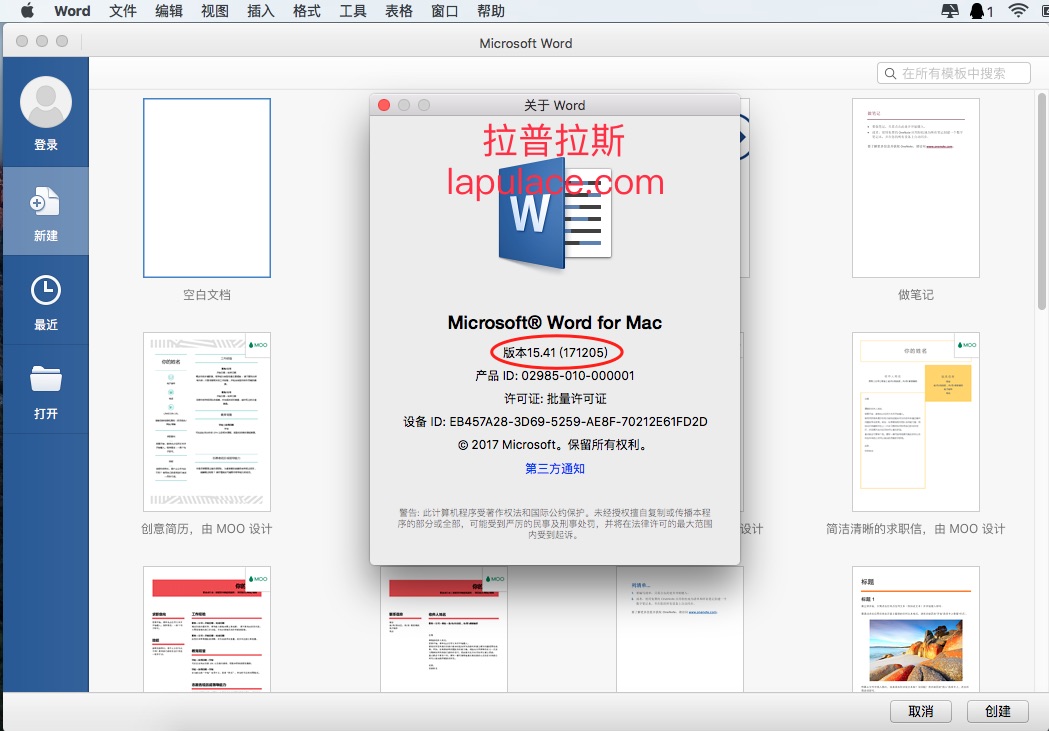Image resolution: width=1049 pixels, height=731 pixels.
Task: Select the 新建 new document sidebar icon
Action: [45, 203]
